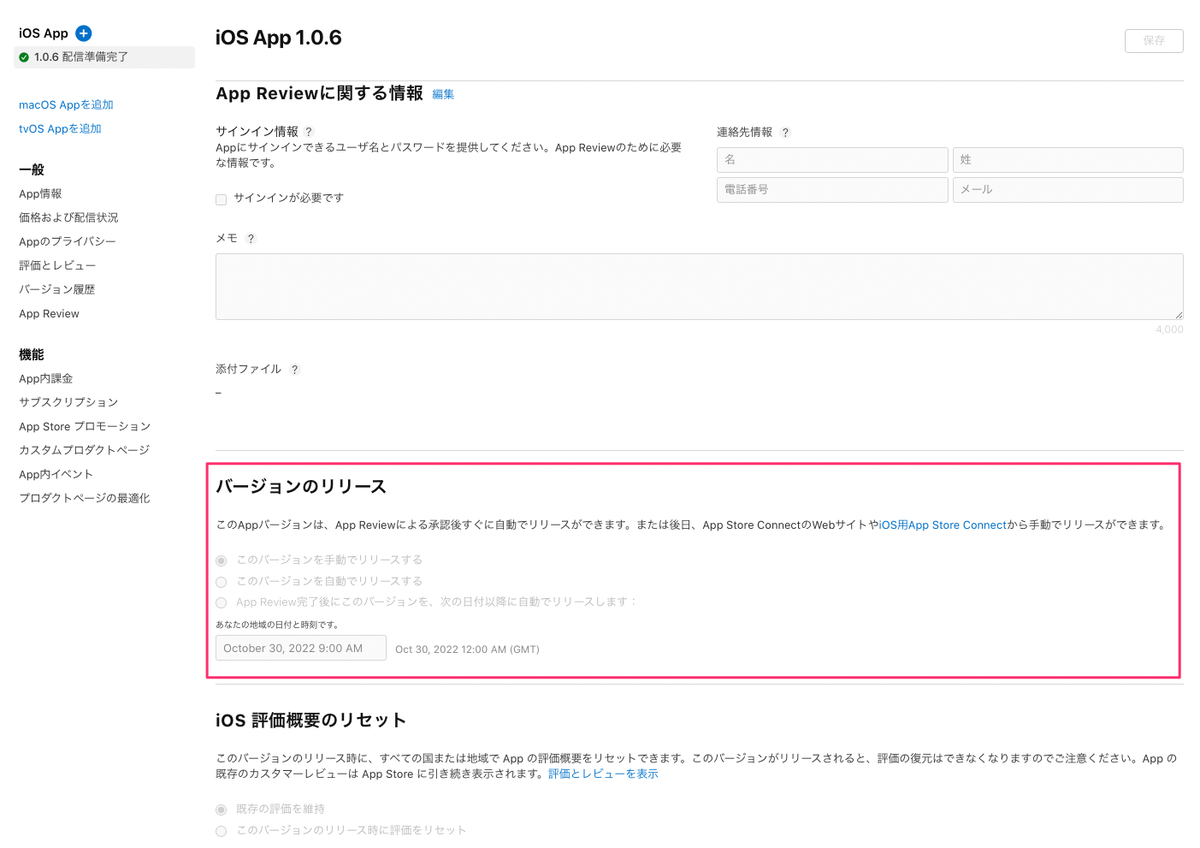Click the 名 first name field

pos(832,160)
